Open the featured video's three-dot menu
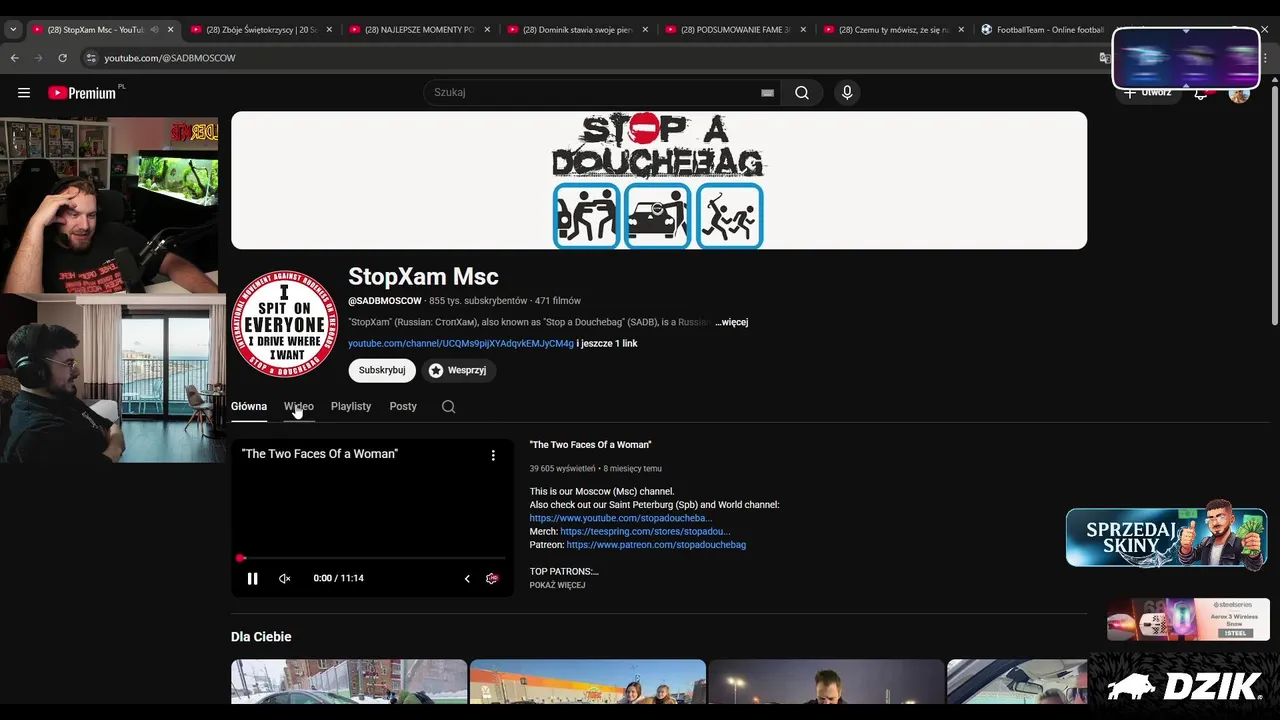1280x720 pixels. (493, 455)
